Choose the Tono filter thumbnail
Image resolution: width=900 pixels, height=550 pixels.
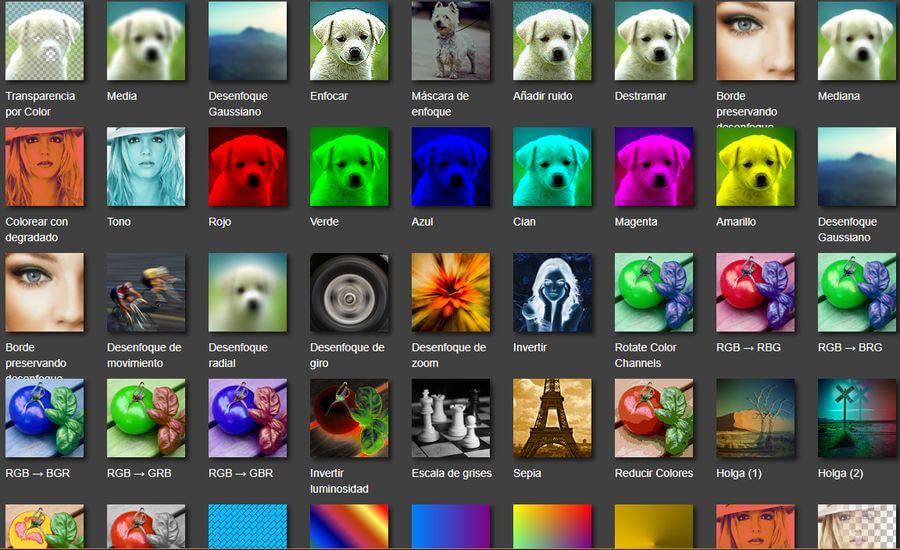(x=146, y=166)
